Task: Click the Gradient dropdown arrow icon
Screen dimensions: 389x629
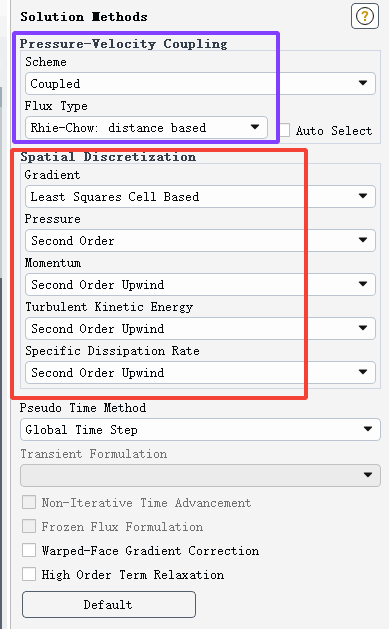Action: click(x=363, y=196)
